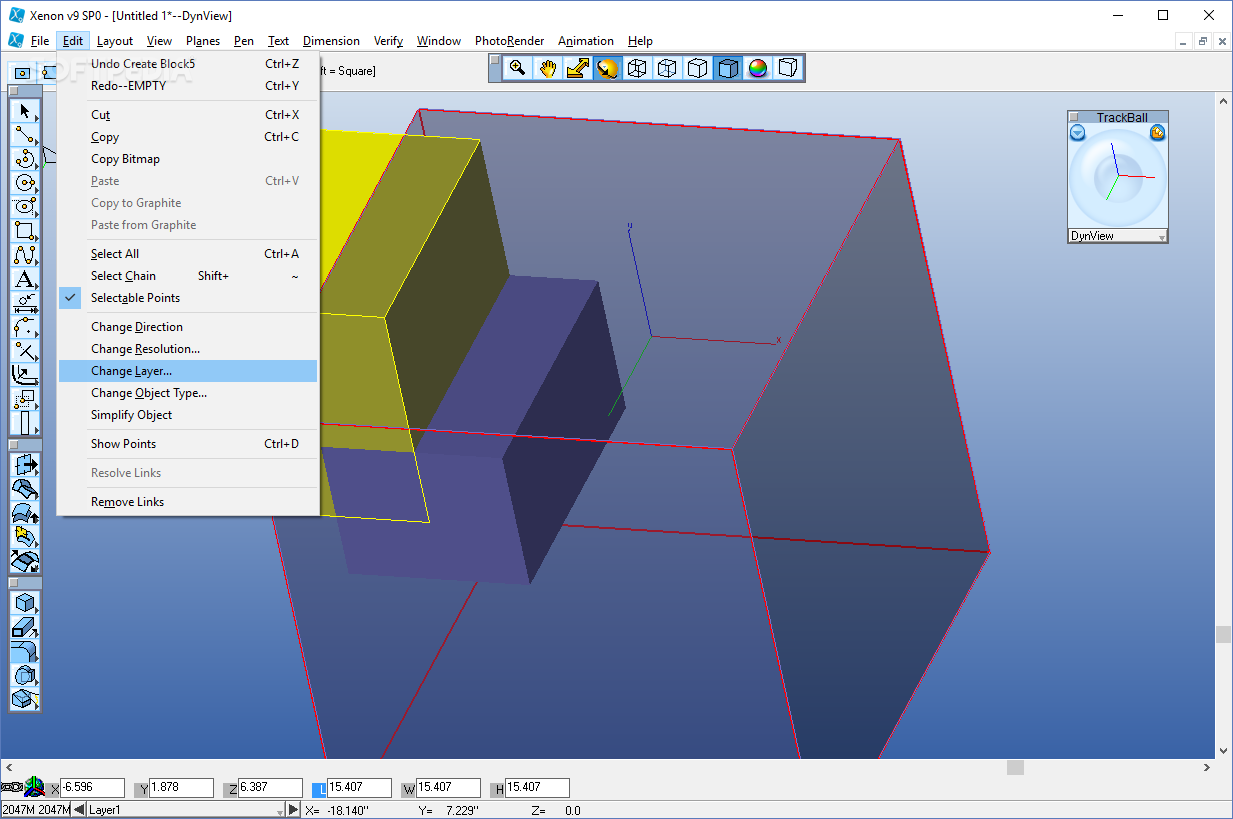The width and height of the screenshot is (1233, 819).
Task: Open the Dimension menu
Action: click(x=331, y=41)
